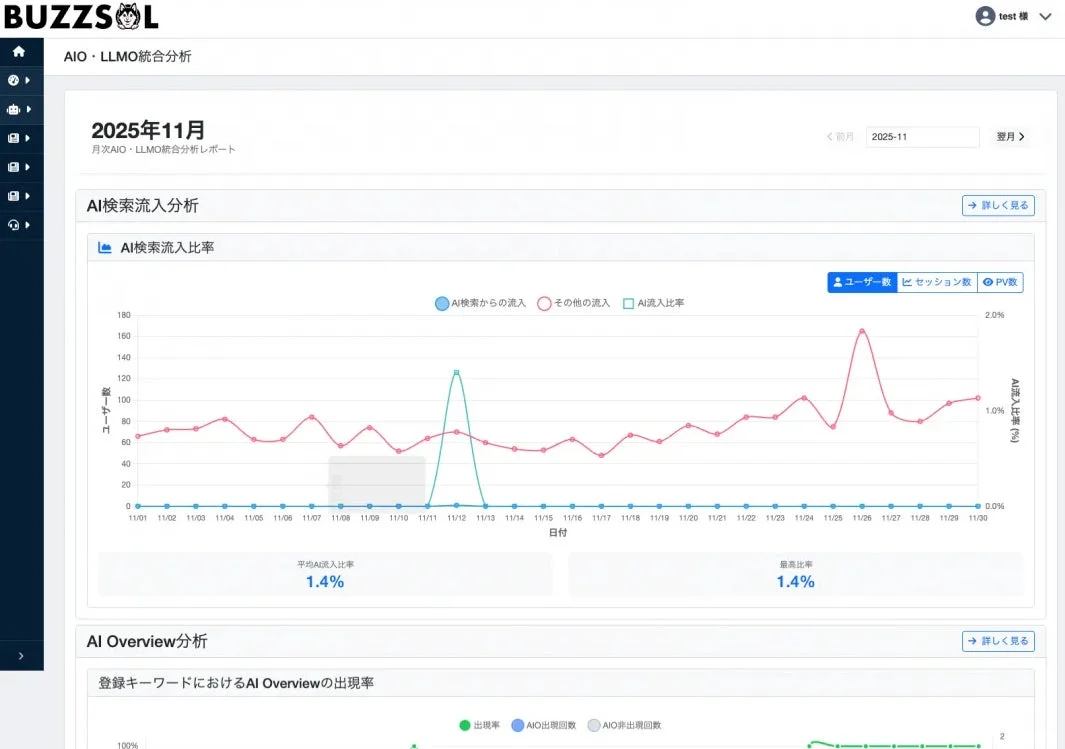
Task: Expand the robot sidebar item's submenu chevron
Action: click(x=27, y=109)
